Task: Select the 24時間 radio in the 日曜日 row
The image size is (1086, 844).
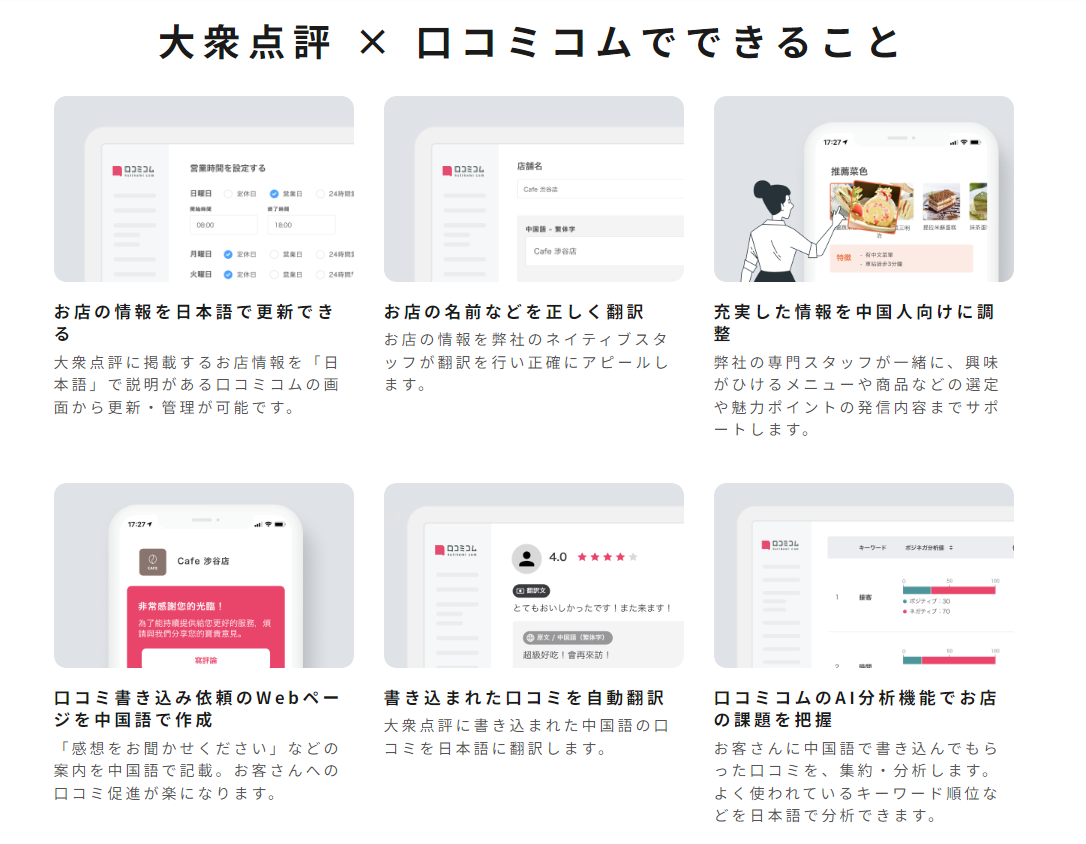Action: (x=320, y=194)
